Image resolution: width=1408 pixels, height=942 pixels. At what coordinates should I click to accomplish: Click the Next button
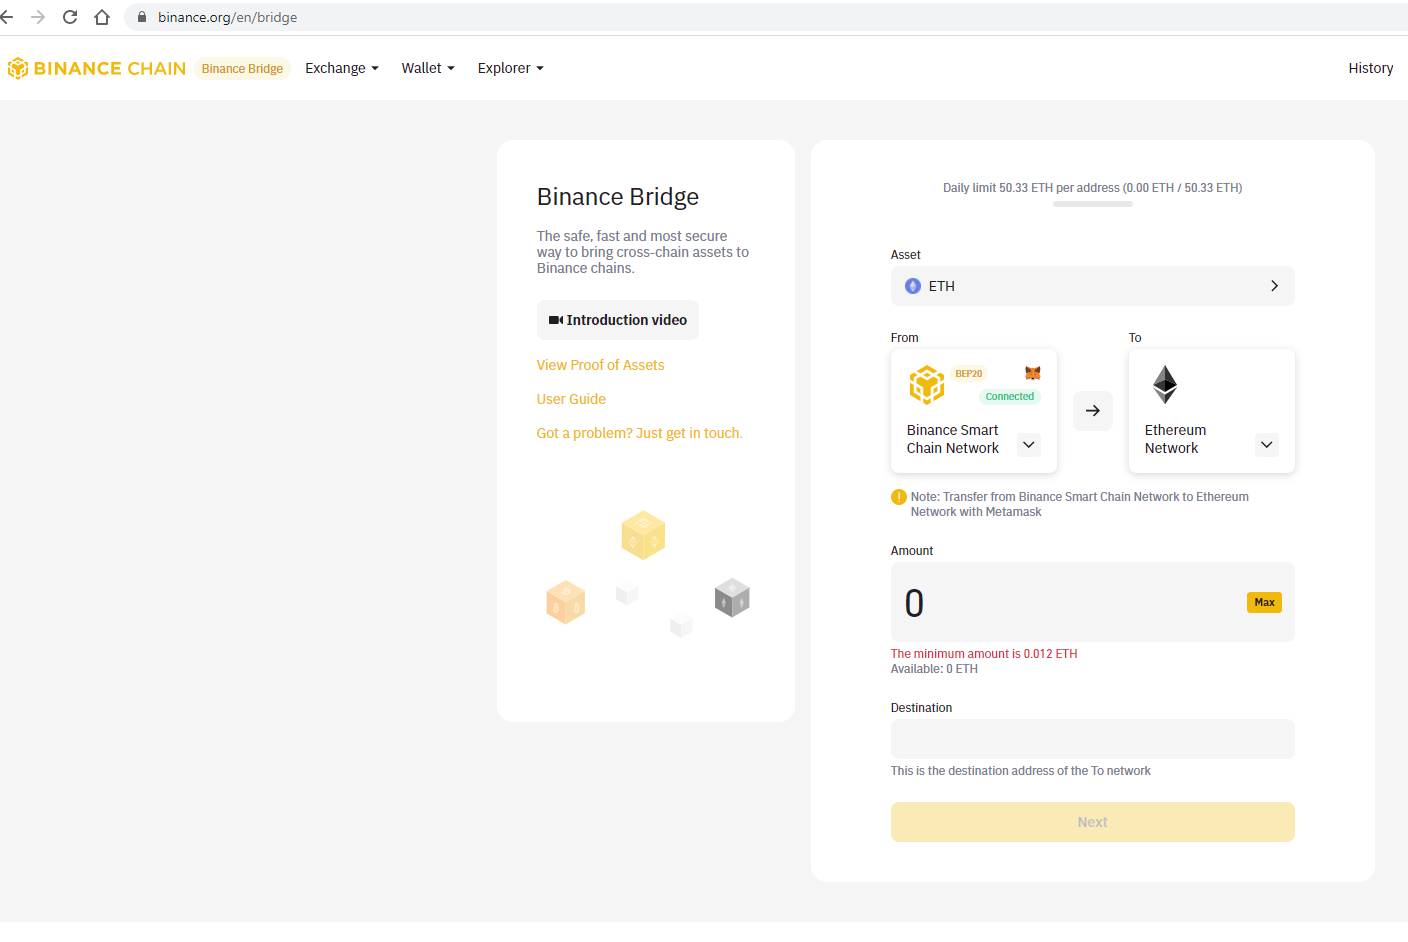pos(1093,822)
